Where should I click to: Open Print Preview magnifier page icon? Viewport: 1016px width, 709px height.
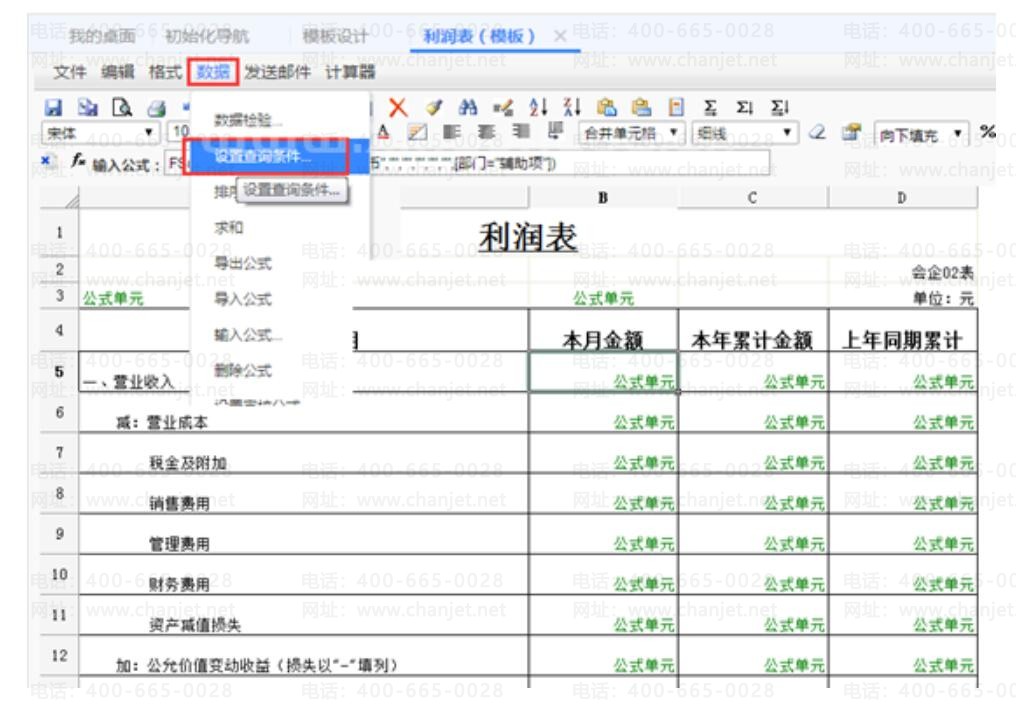(122, 108)
